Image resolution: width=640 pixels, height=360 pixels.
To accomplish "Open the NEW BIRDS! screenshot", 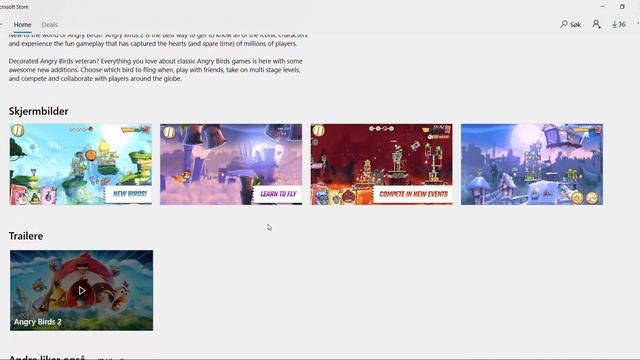I will point(81,164).
